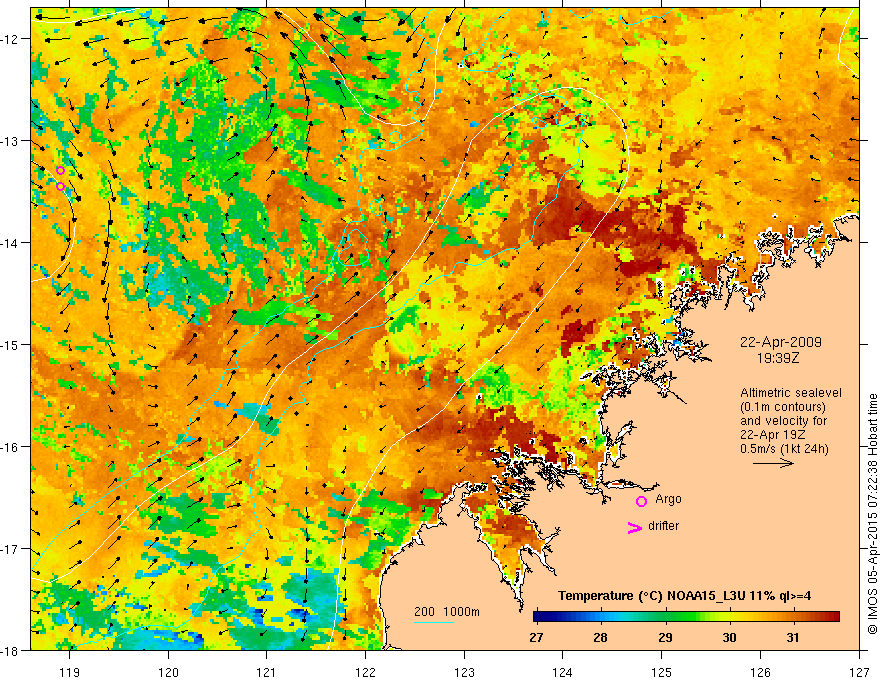880x680 pixels.
Task: Select the 'drifter' legend label
Action: [x=663, y=526]
